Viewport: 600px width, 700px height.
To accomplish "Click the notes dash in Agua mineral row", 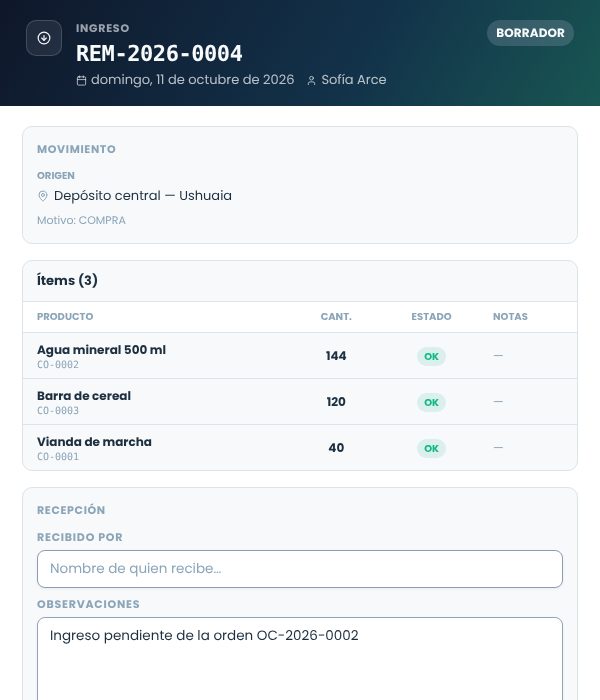I will (498, 356).
